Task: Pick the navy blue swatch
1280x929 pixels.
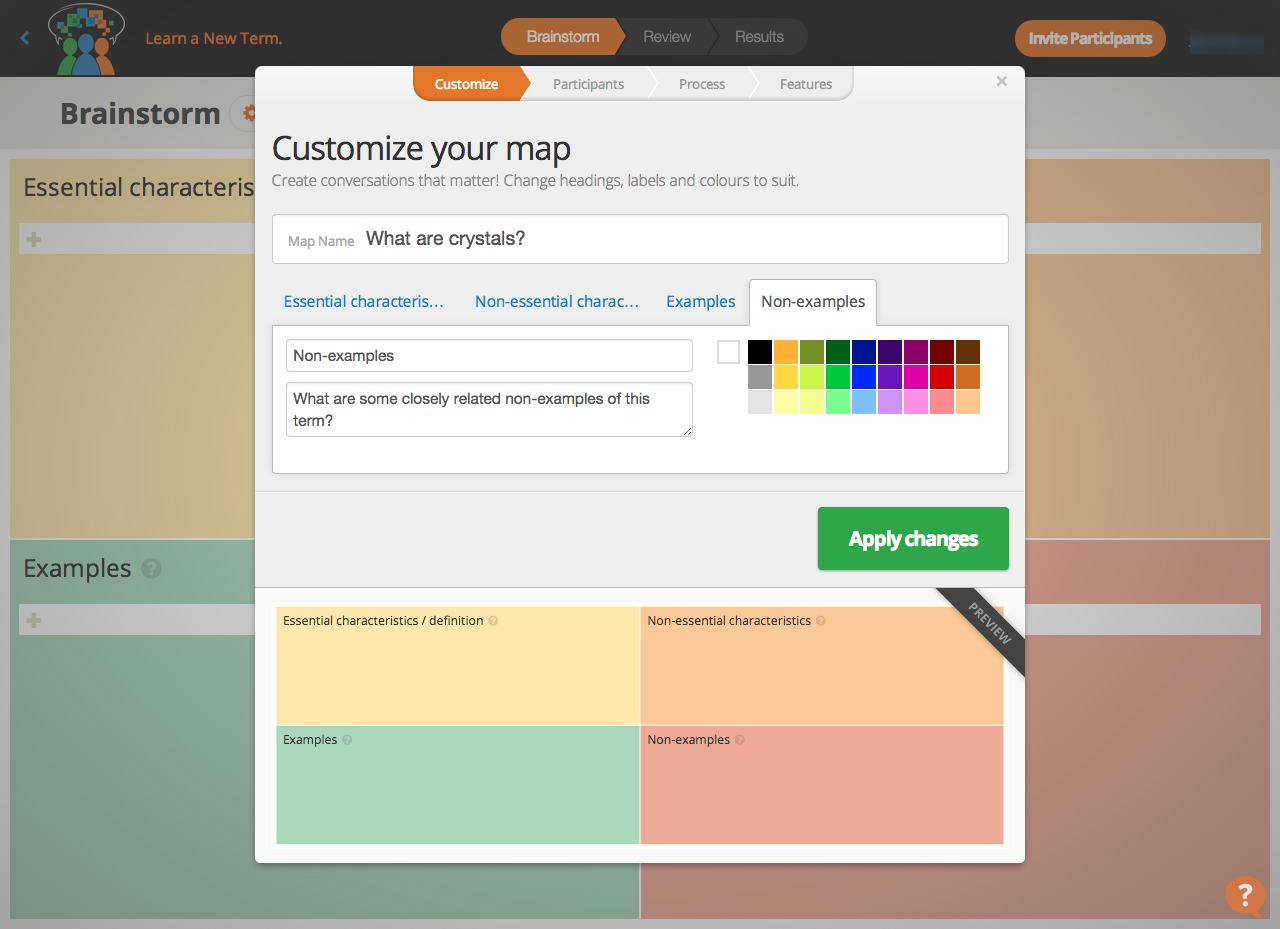Action: point(864,352)
